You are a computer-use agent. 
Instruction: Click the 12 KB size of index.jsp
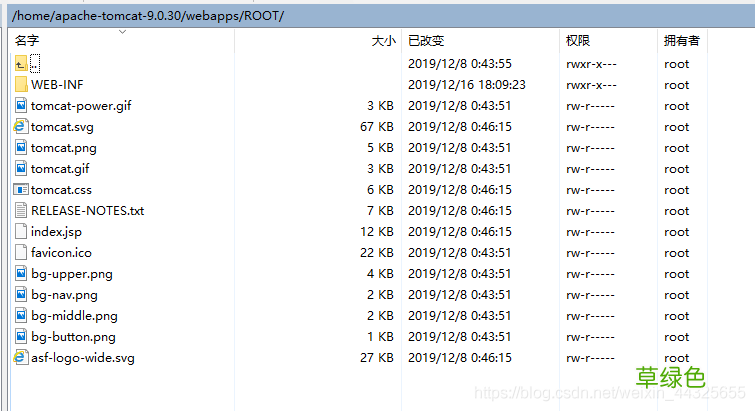(x=377, y=231)
